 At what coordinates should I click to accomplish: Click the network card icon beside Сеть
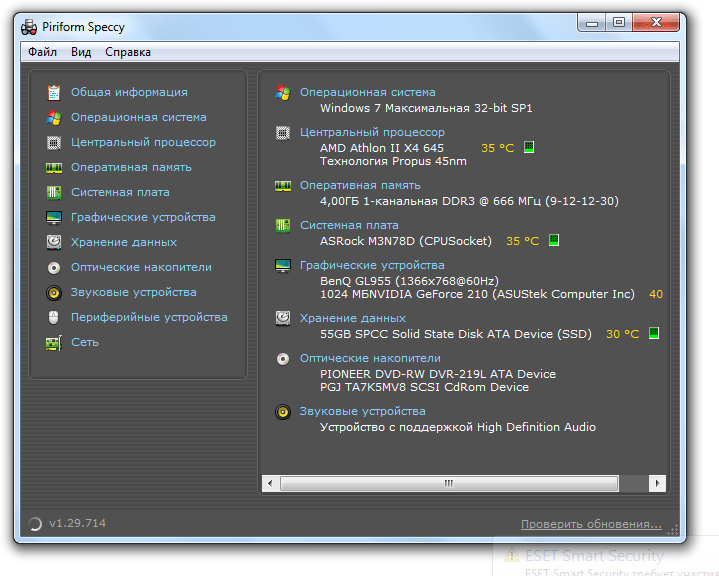(54, 343)
